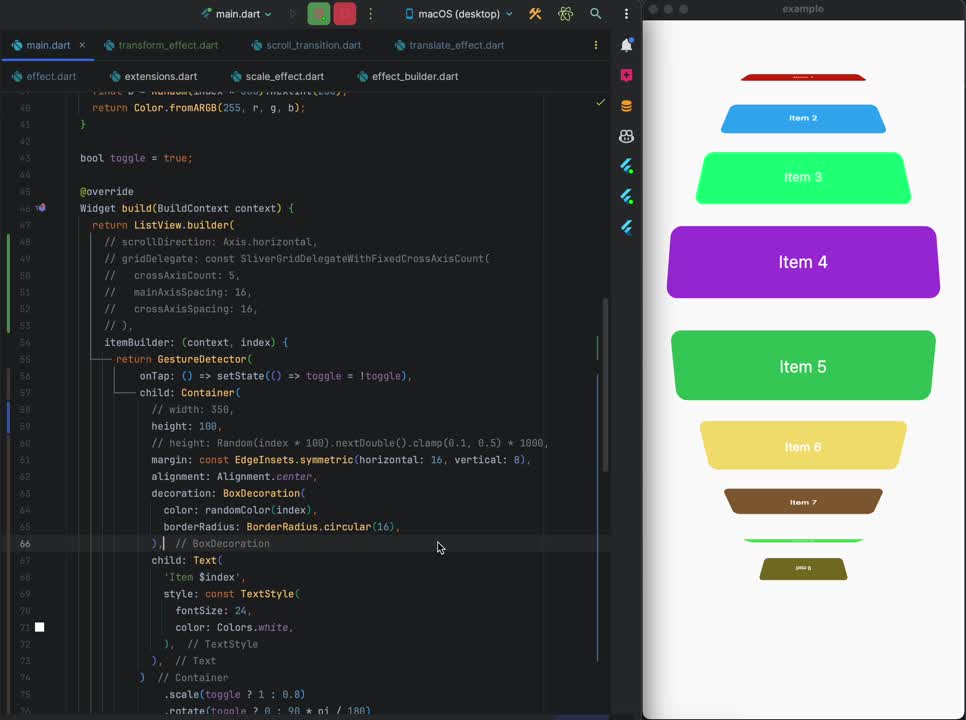The height and width of the screenshot is (720, 966).
Task: Tap the green Item 5 card
Action: (803, 366)
